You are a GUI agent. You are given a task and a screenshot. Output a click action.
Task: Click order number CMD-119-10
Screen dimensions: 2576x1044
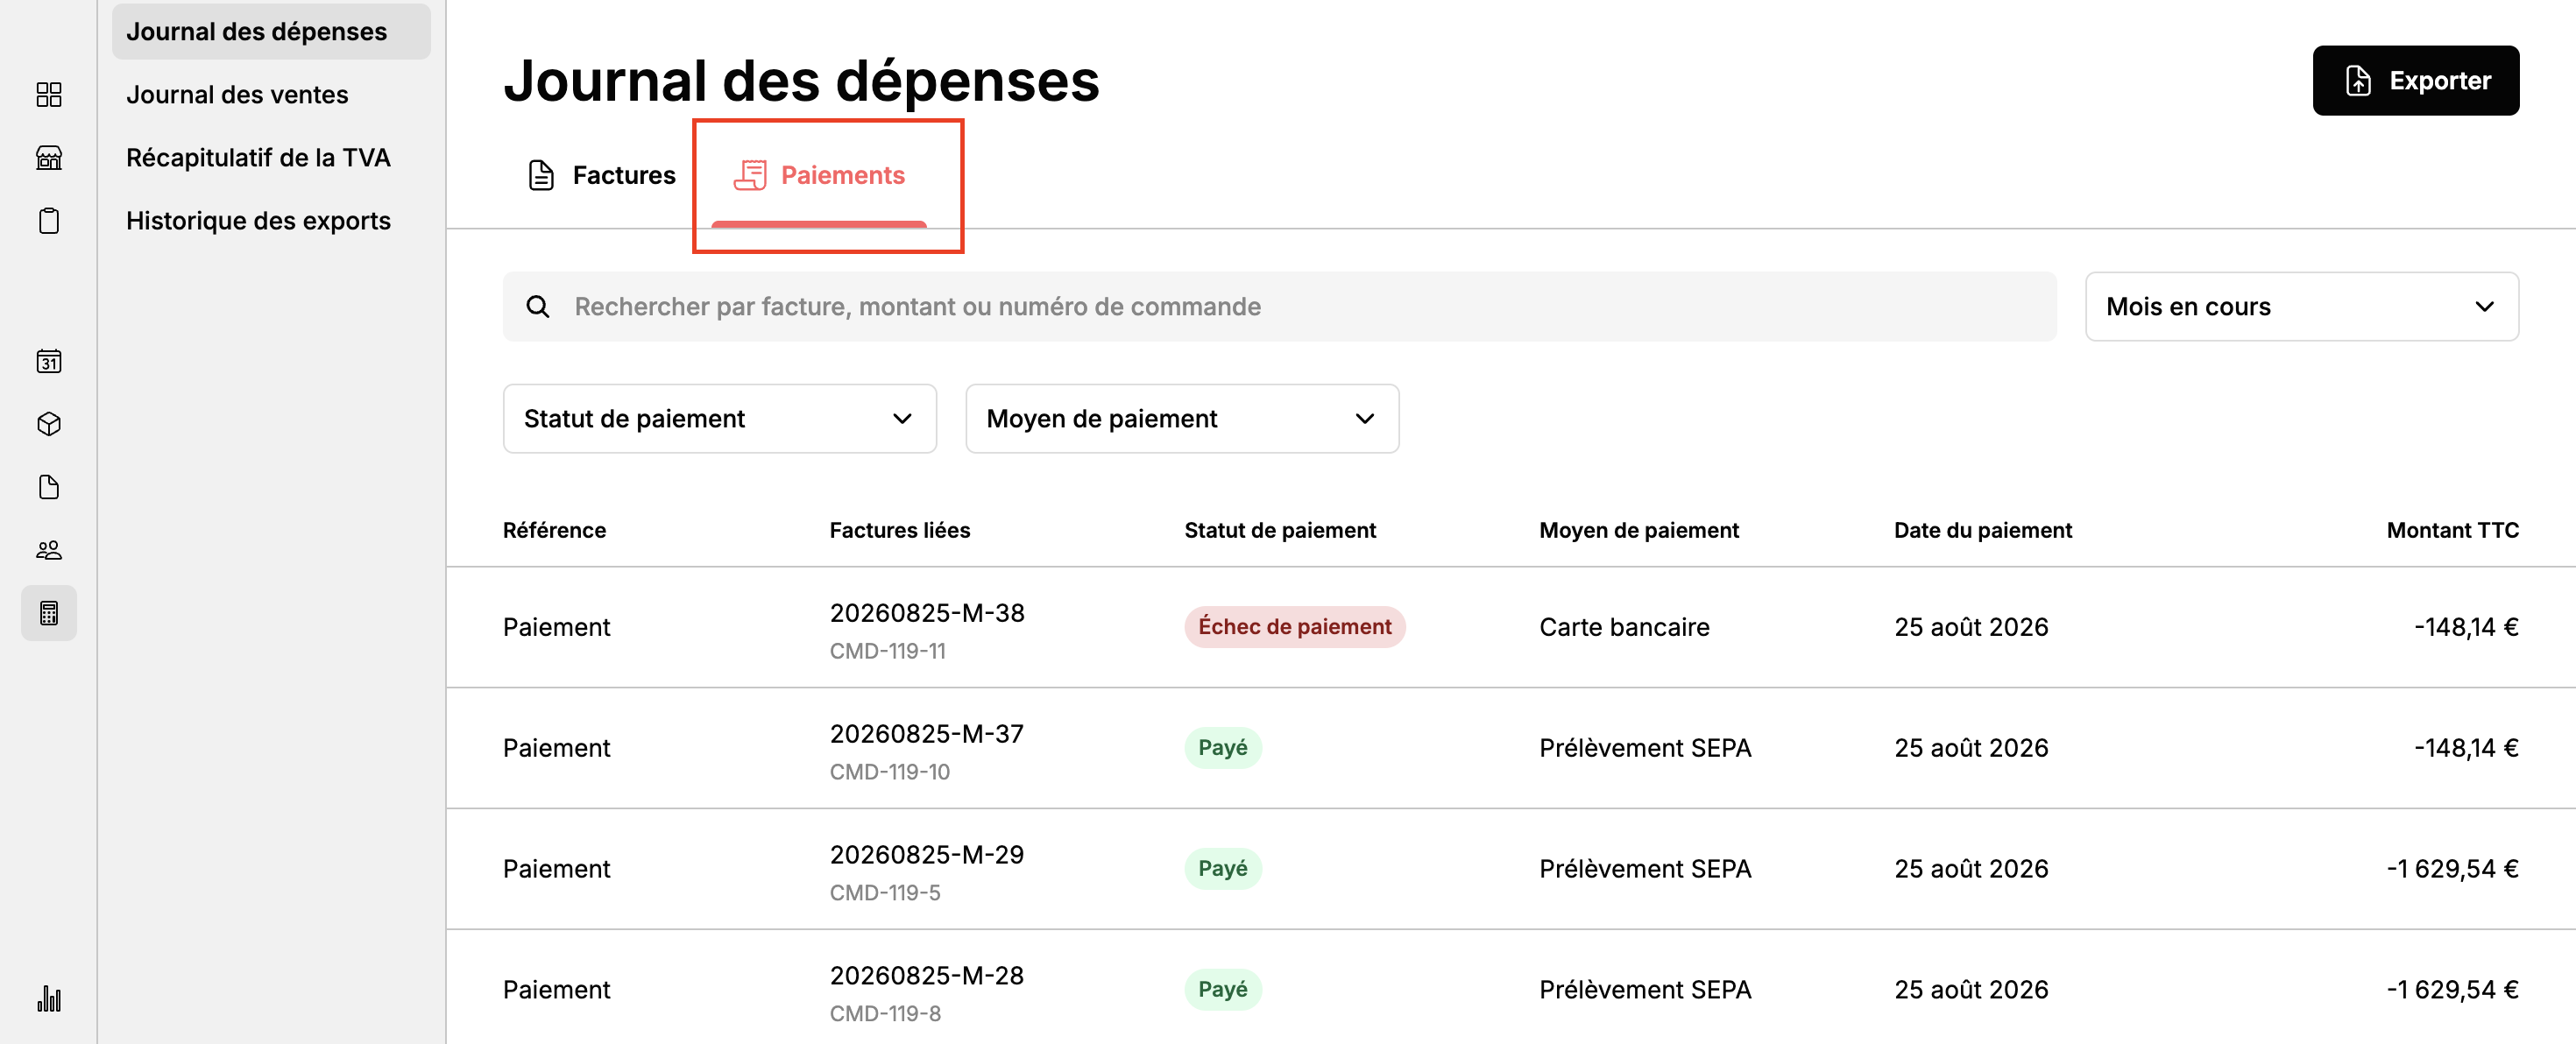889,772
